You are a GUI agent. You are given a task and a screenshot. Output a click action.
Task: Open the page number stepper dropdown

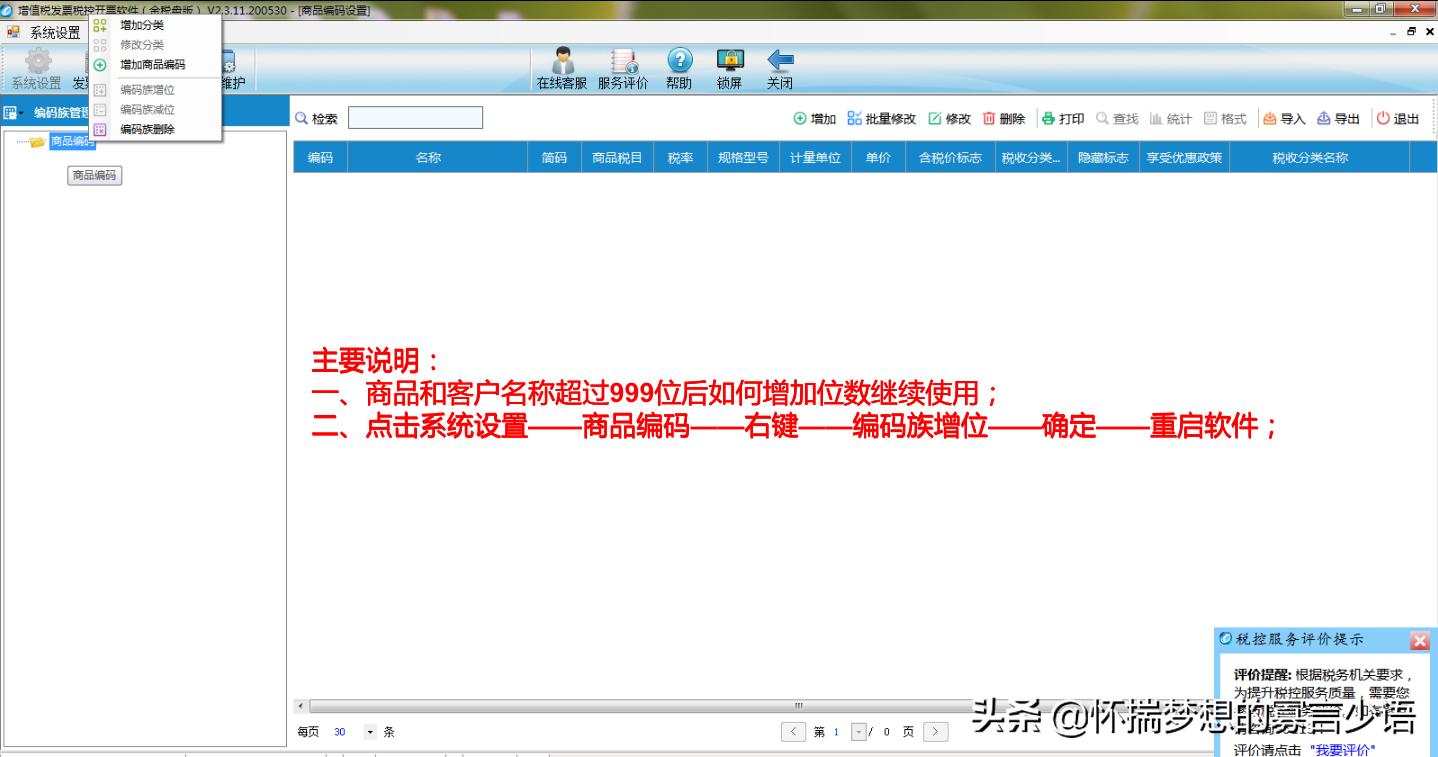coord(857,731)
